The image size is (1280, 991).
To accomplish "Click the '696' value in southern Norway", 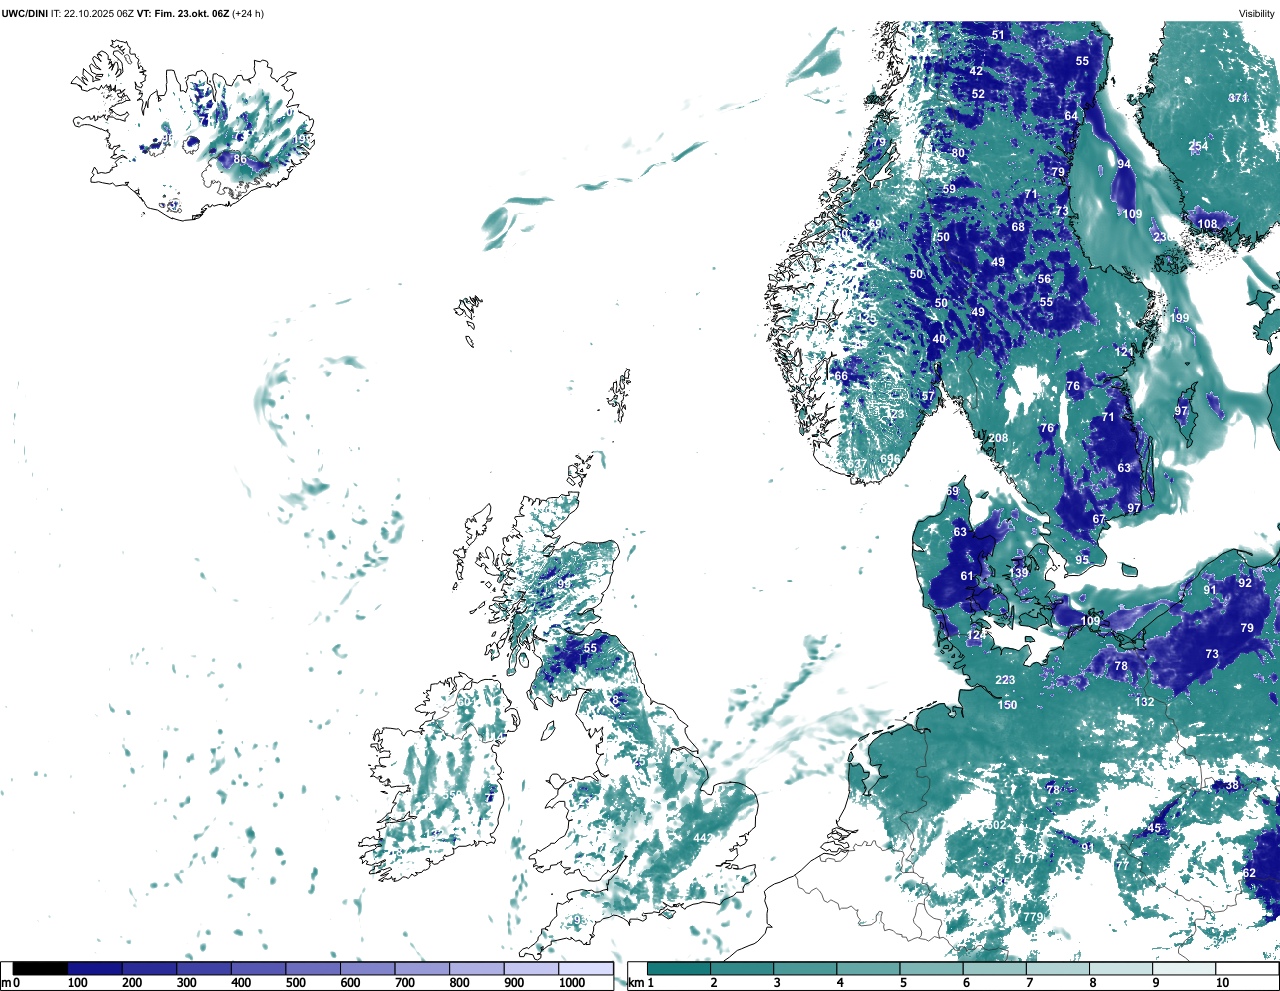I will pos(890,459).
